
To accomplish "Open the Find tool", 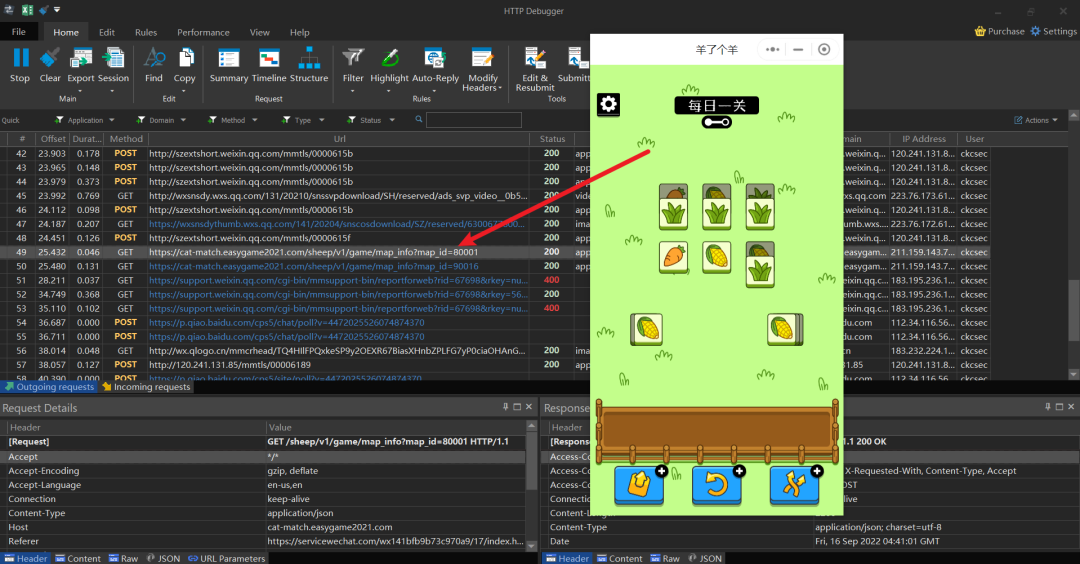I will click(154, 64).
